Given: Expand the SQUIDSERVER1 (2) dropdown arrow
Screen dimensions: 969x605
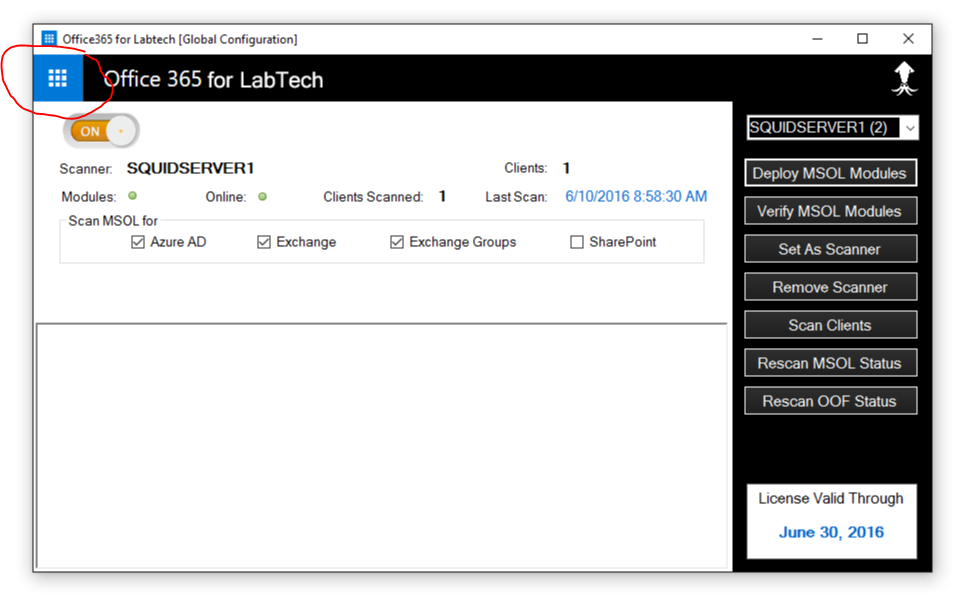Looking at the screenshot, I should [910, 128].
